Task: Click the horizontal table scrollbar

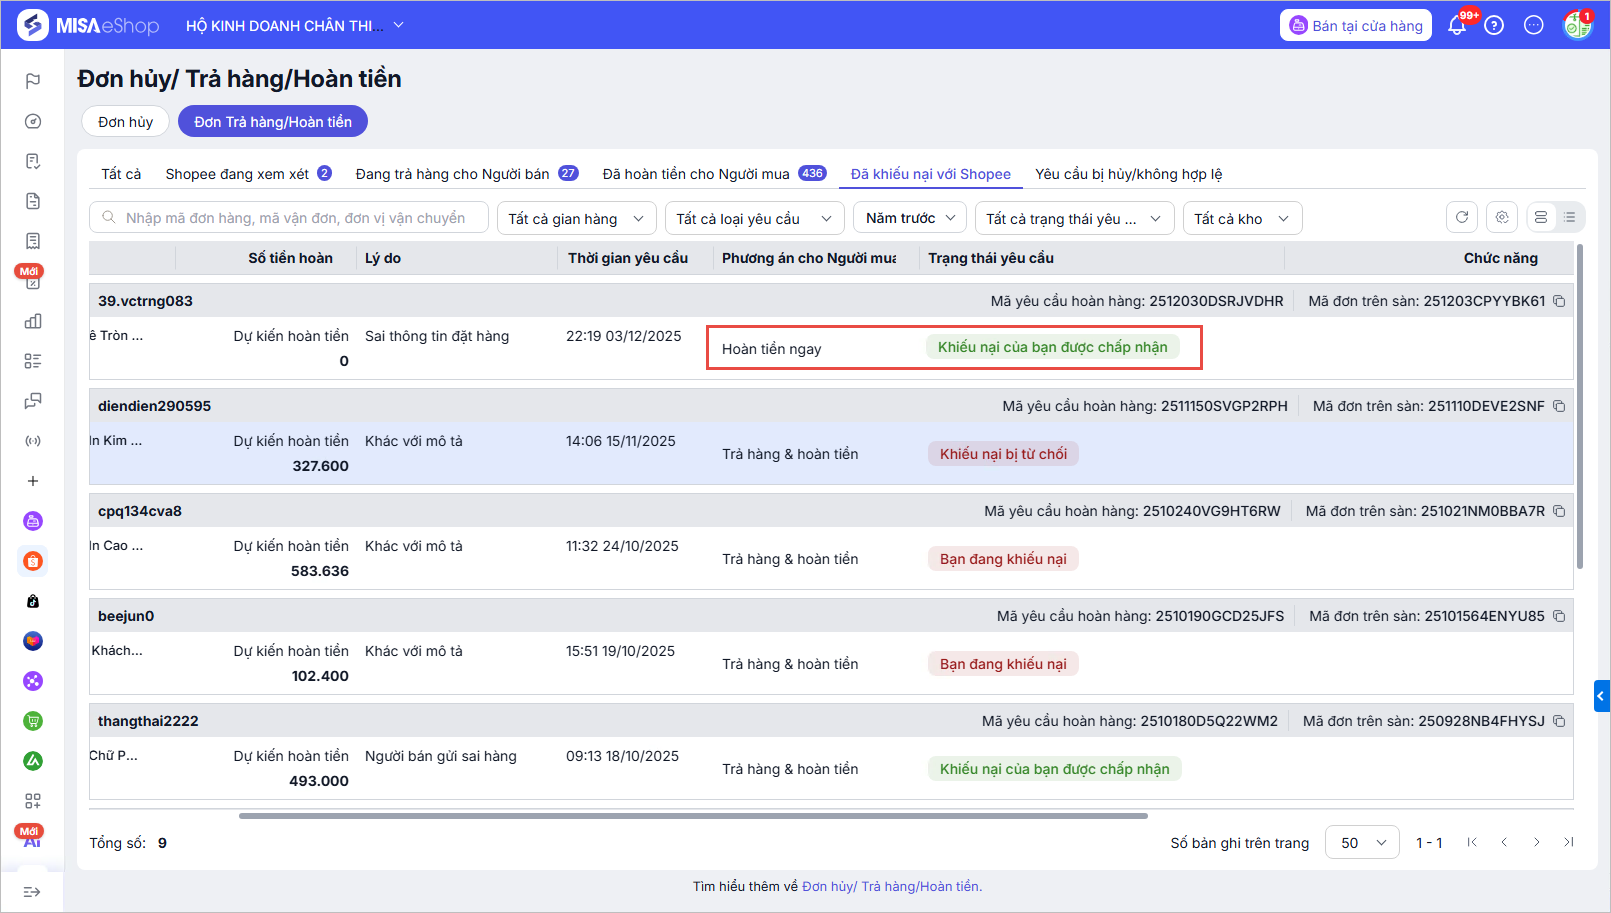Action: pyautogui.click(x=692, y=816)
